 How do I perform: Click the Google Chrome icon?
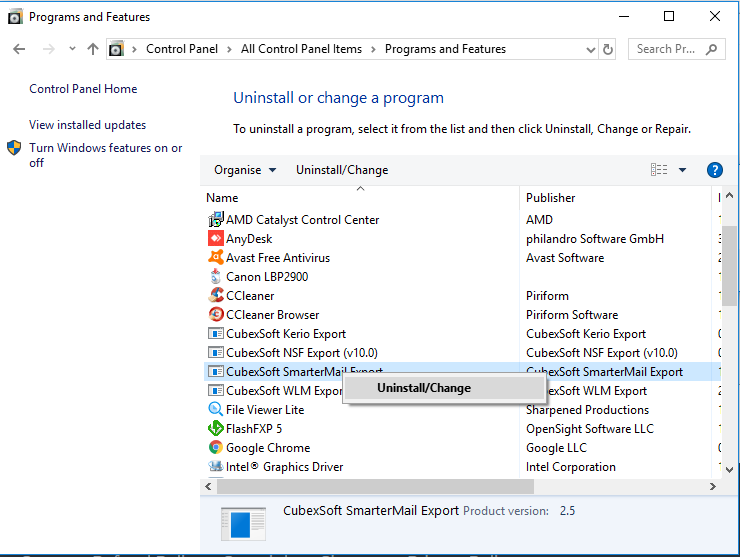216,447
